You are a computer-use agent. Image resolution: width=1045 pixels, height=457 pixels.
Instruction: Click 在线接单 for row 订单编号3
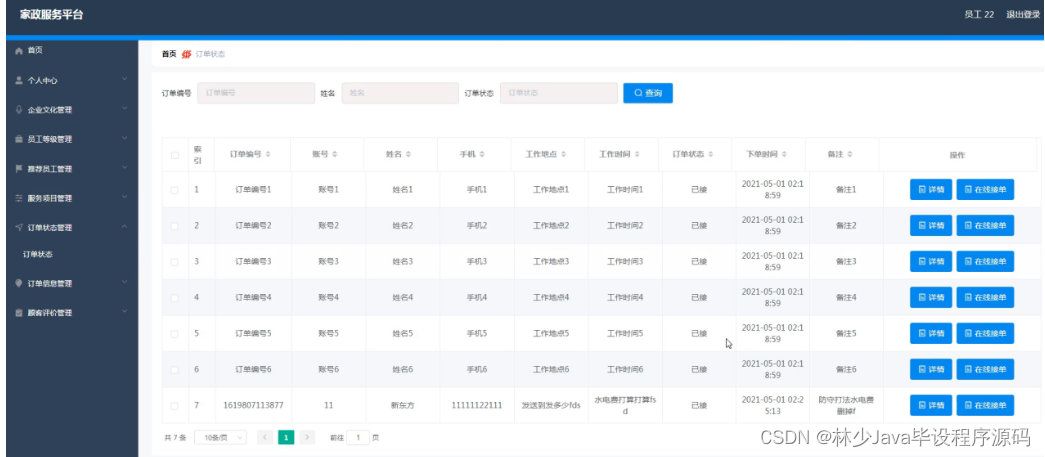click(985, 262)
